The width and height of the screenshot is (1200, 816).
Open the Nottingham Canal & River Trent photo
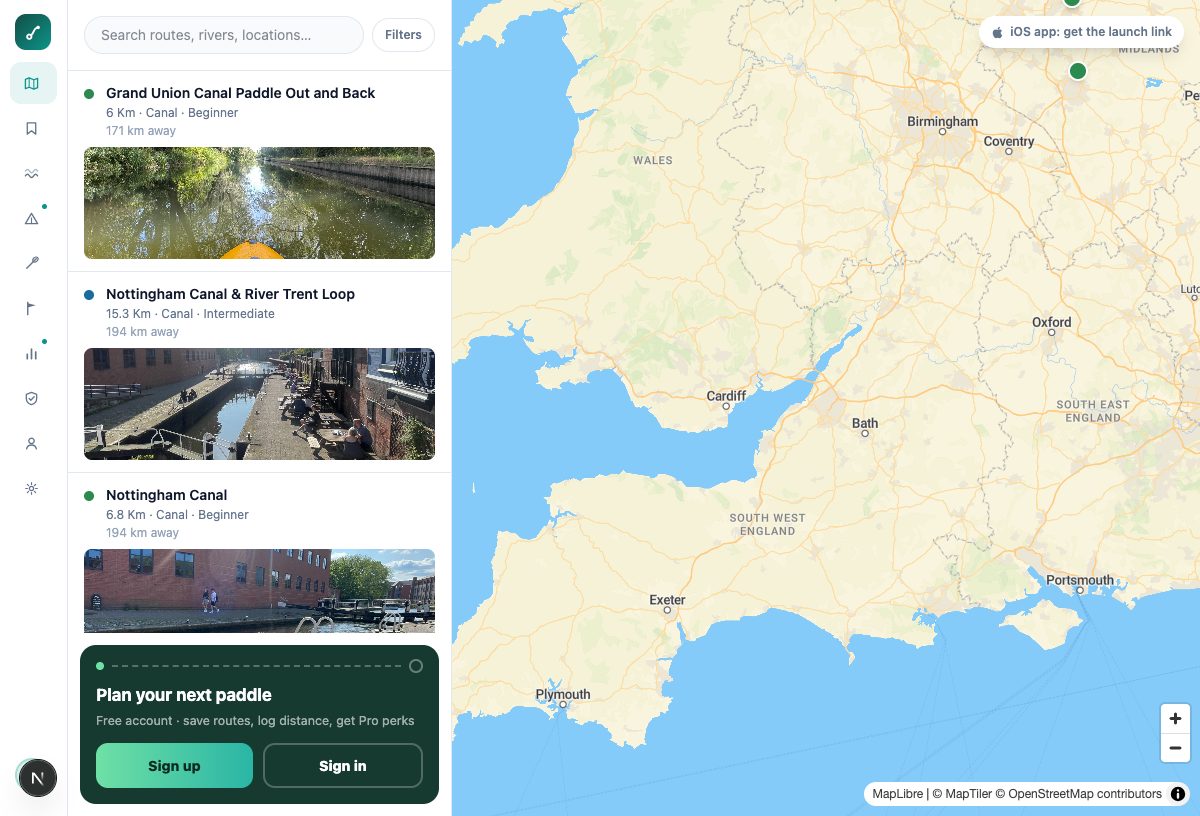(259, 404)
